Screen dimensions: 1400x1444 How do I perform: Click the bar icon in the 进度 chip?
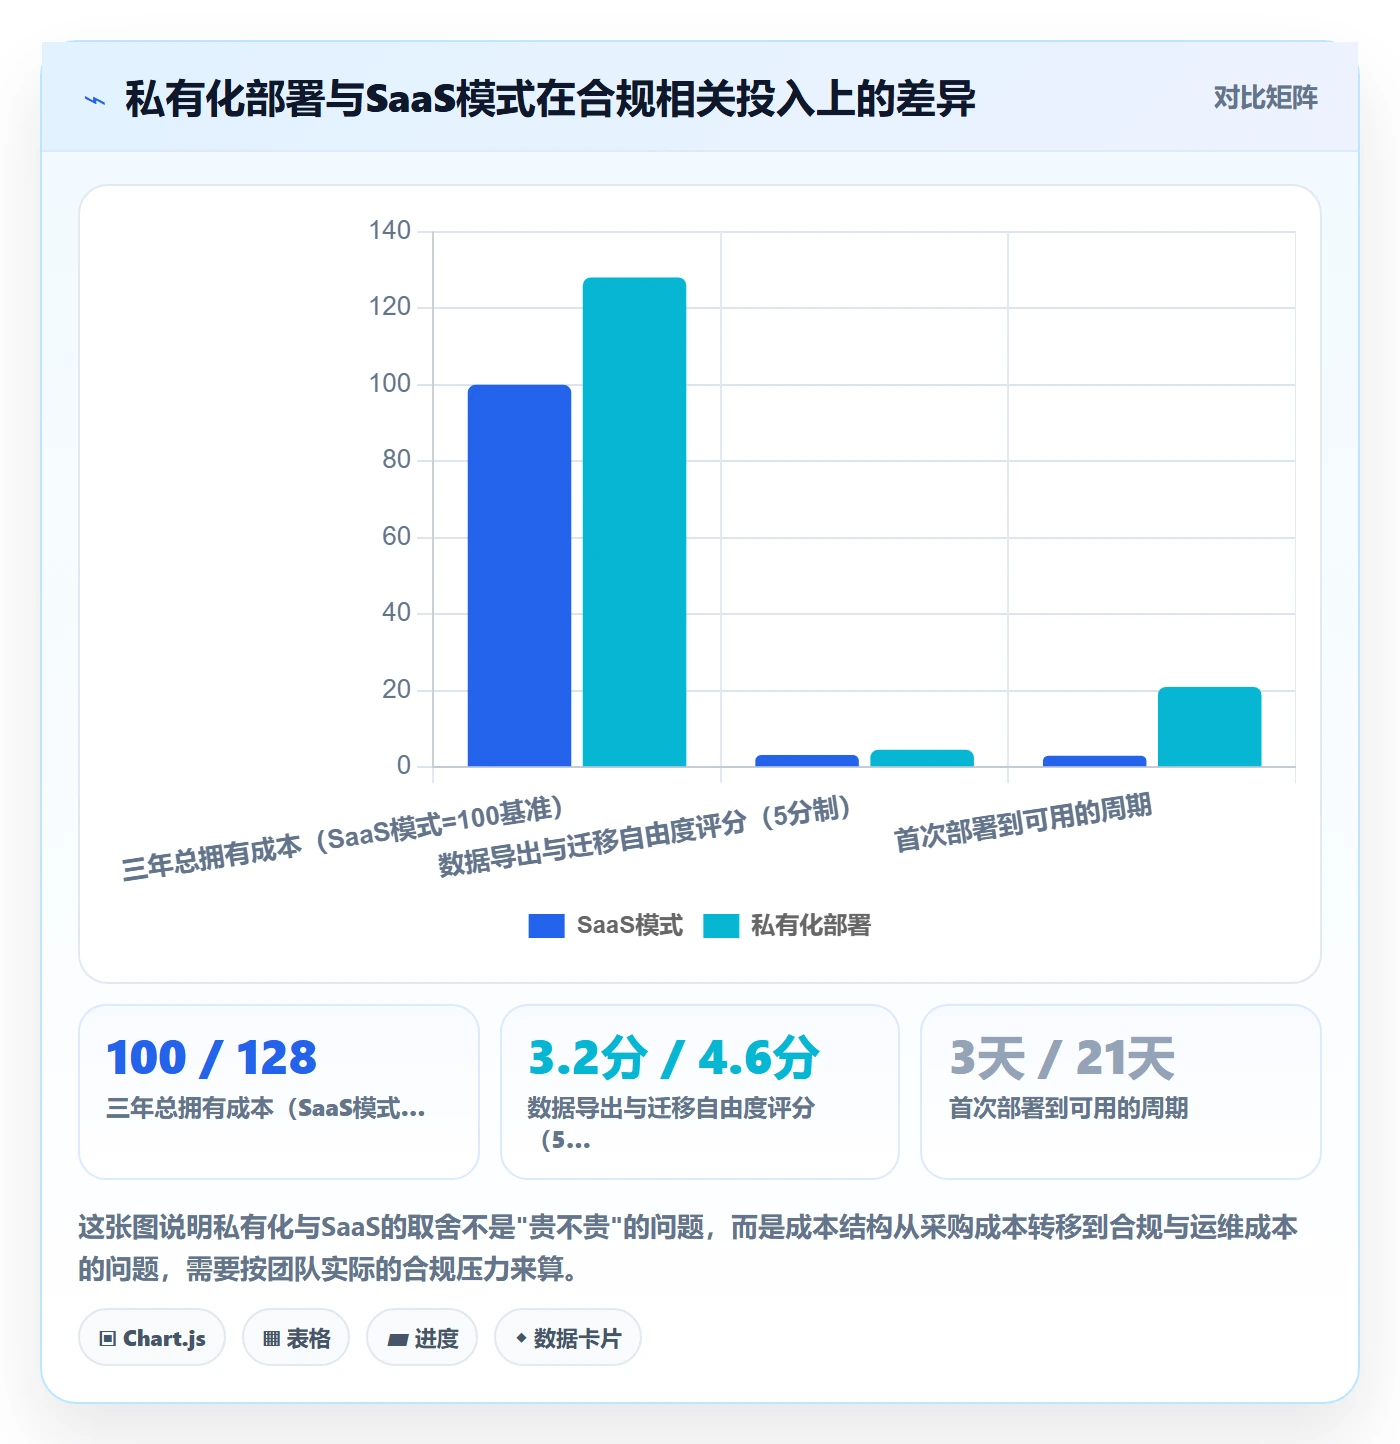(x=397, y=1339)
